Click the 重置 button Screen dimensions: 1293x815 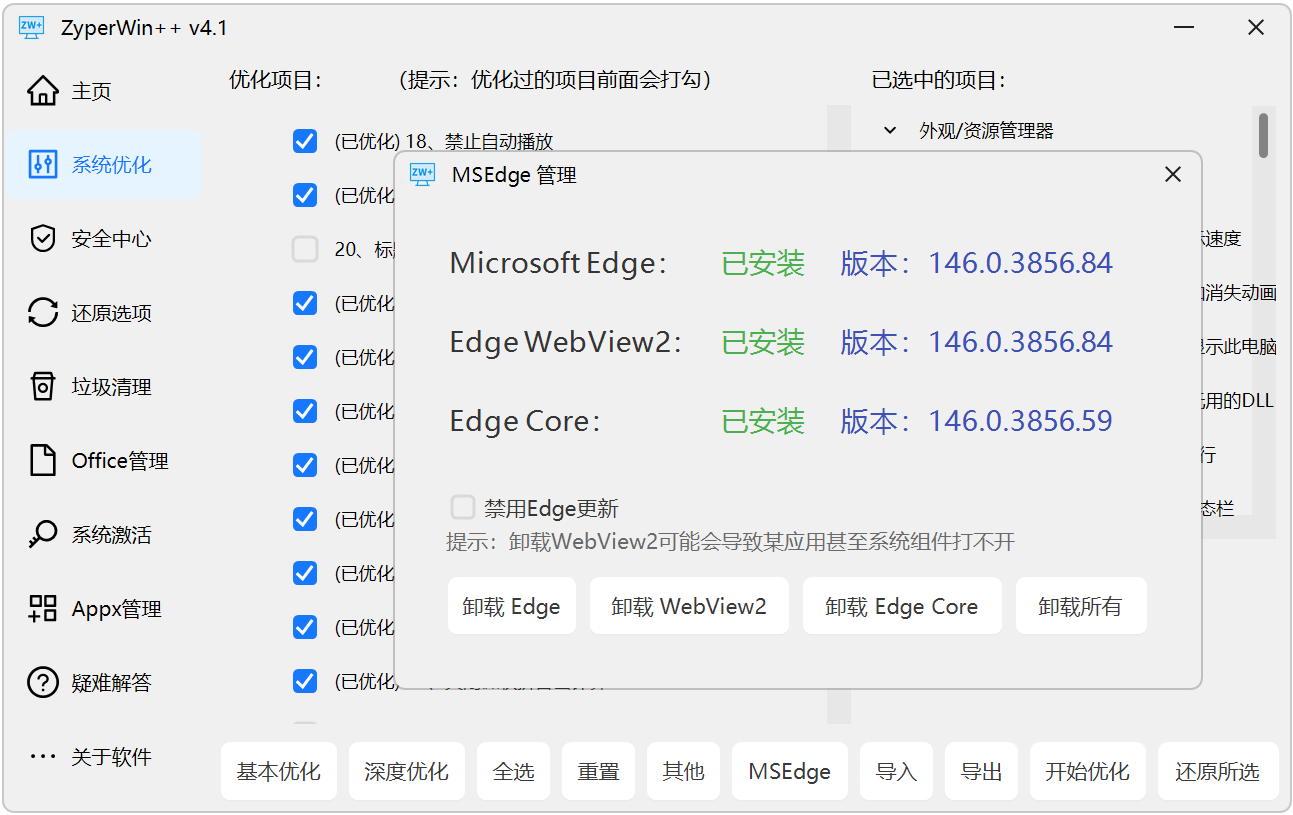(599, 771)
